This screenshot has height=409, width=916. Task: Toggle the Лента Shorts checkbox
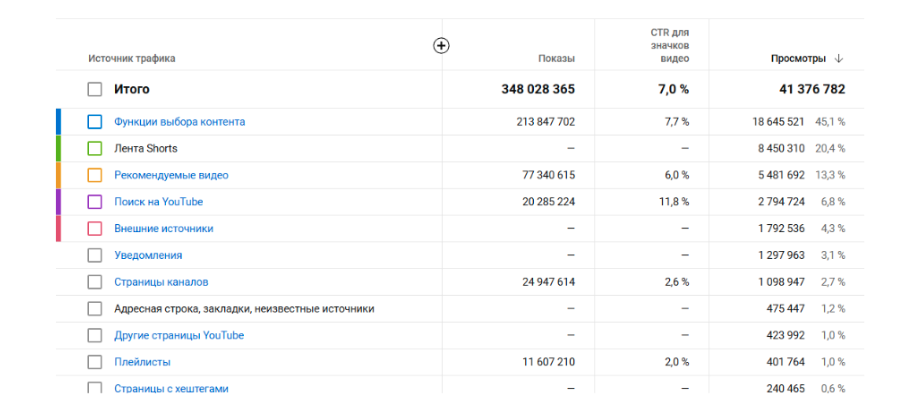point(94,148)
